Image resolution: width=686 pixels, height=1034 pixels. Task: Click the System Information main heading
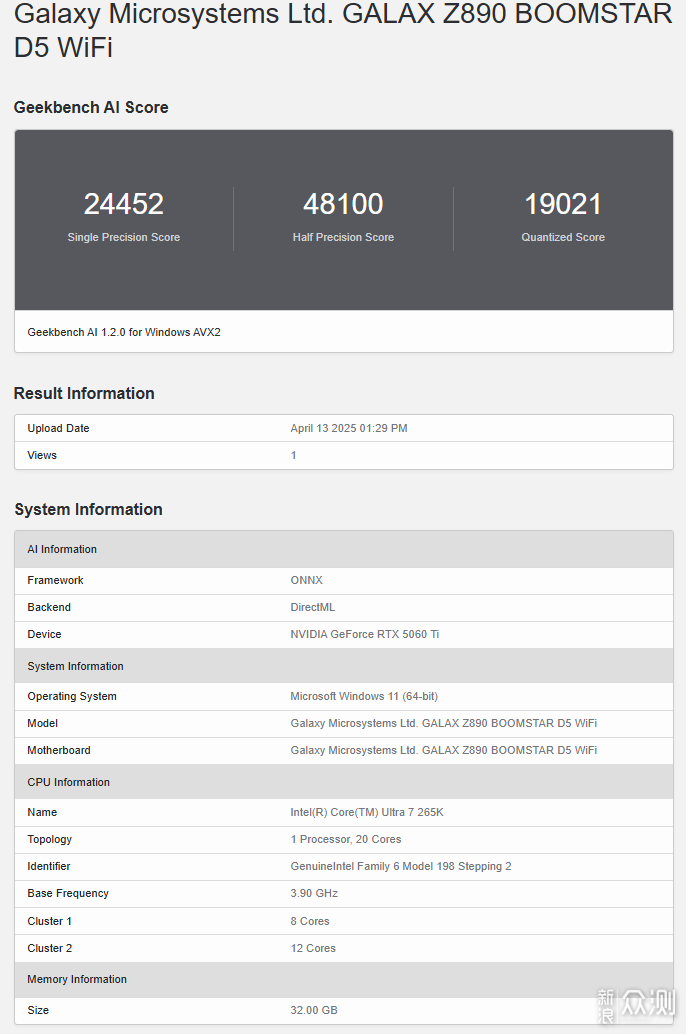(x=88, y=510)
